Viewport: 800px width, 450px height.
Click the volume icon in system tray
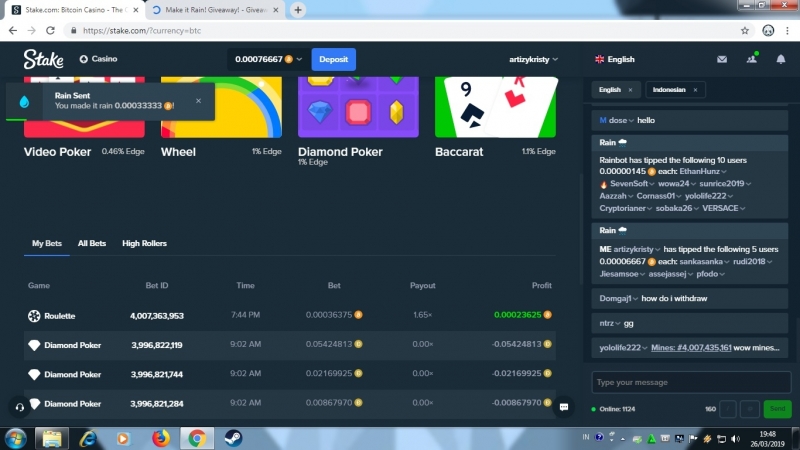coord(735,439)
